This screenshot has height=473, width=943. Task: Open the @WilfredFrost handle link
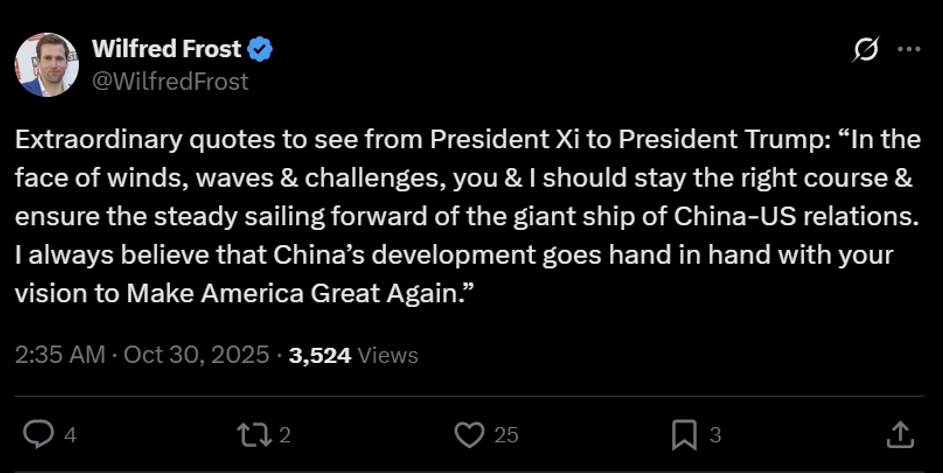coord(170,81)
